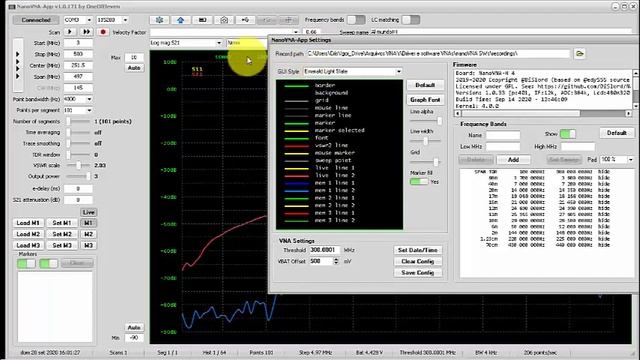Adjust the Number of segments slider

click(78, 121)
